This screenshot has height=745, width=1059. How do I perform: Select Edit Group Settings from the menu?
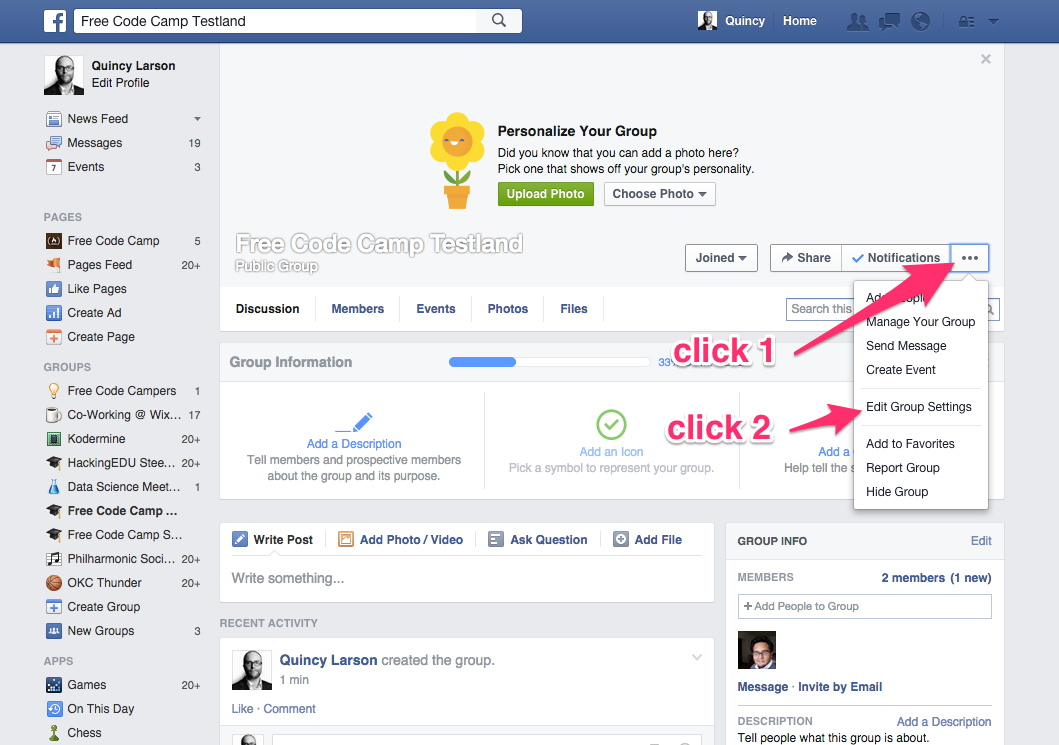pyautogui.click(x=919, y=407)
